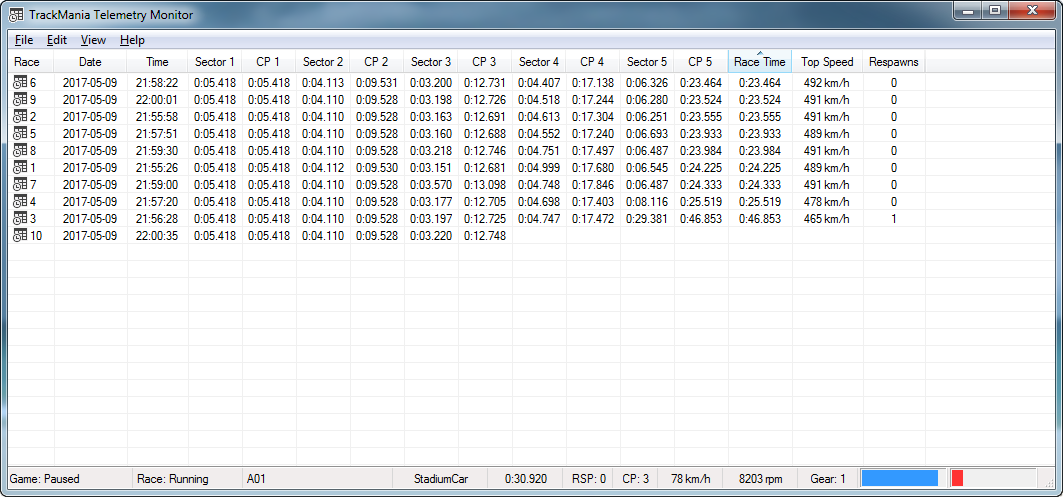The width and height of the screenshot is (1063, 497).
Task: Select race time 0:23.464 in Race Time column
Action: (760, 83)
